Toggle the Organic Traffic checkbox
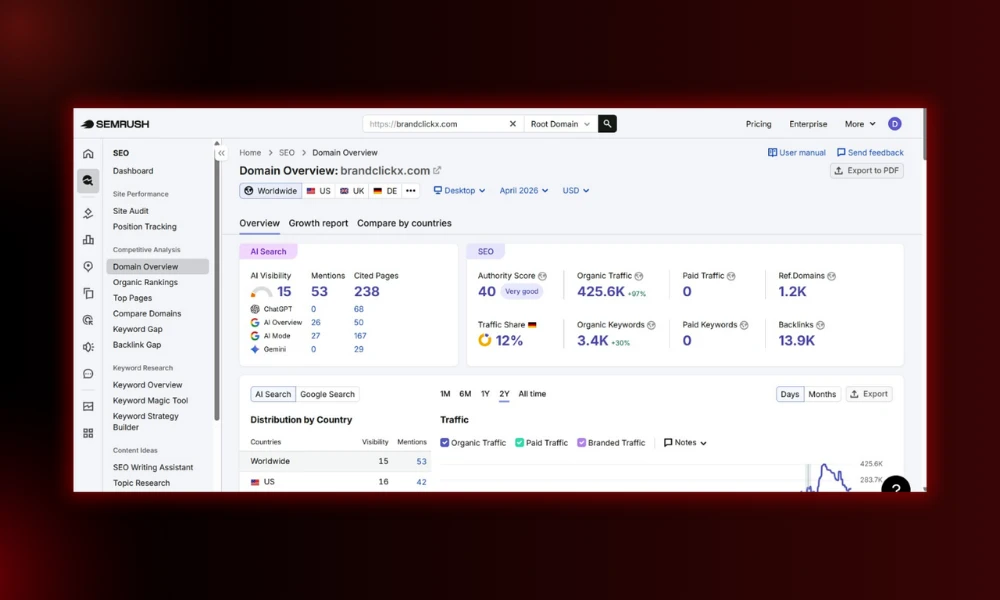 445,443
